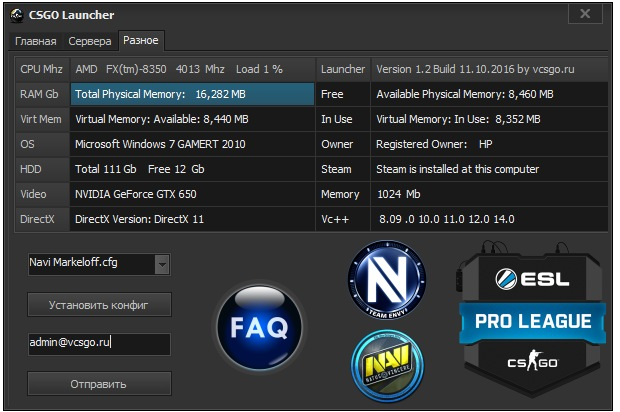The image size is (620, 412).
Task: Click the Free column label
Action: [x=343, y=94]
